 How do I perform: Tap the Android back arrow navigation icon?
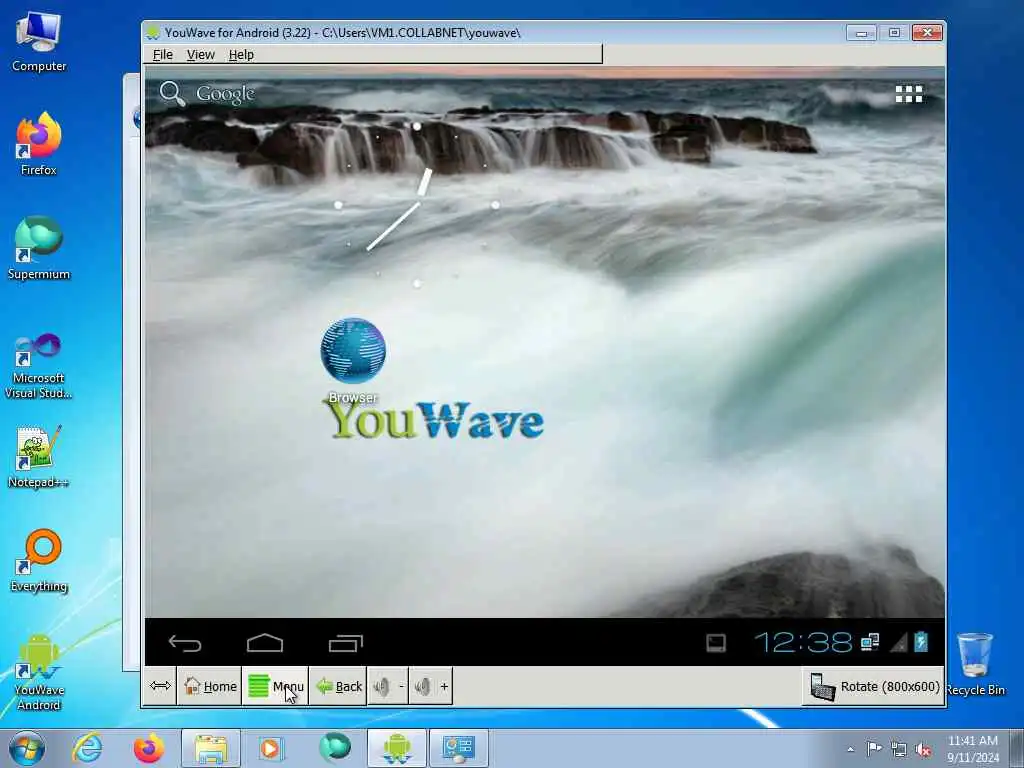(185, 643)
